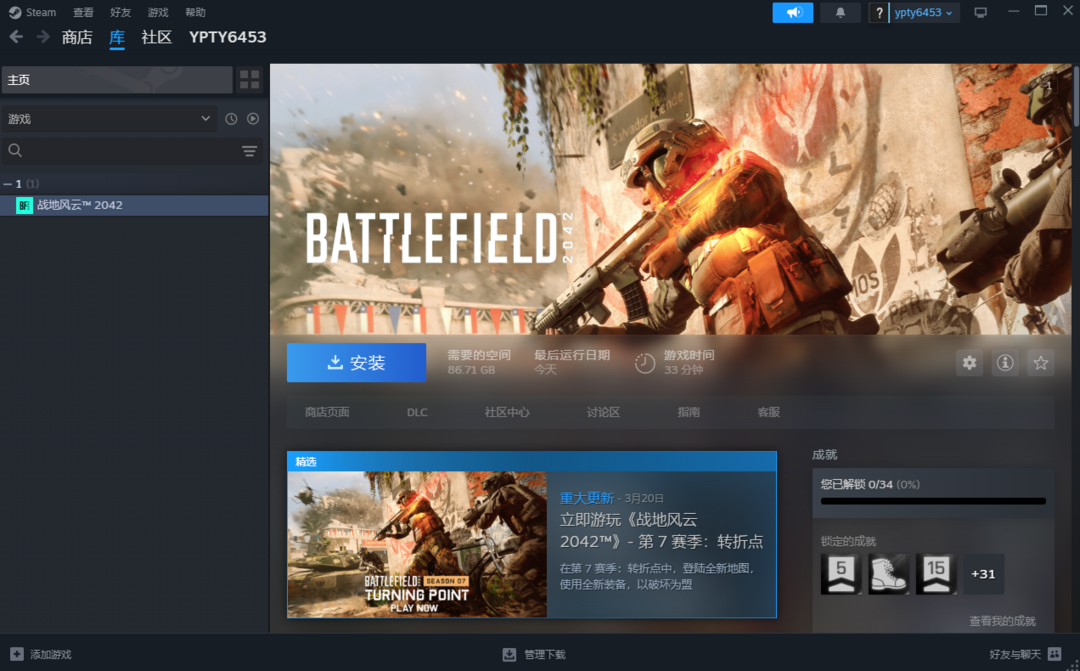Open the DLC link
Image resolution: width=1080 pixels, height=671 pixels.
coord(417,412)
